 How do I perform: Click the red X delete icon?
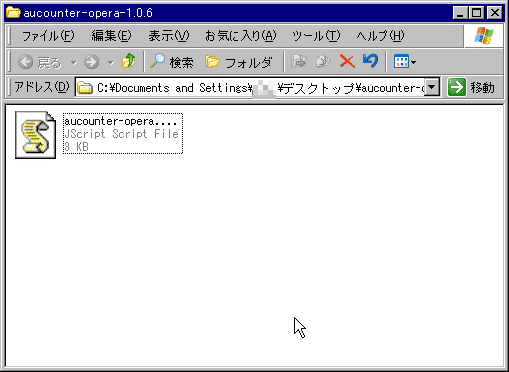coord(347,62)
